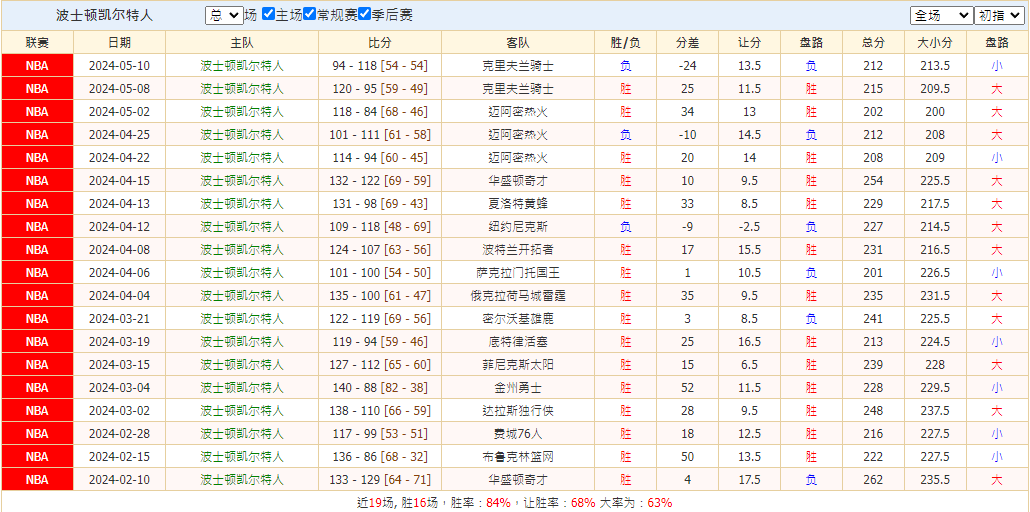1030x512 pixels.
Task: Select the 大 result in 2024-03-02 row
Action: coord(996,411)
